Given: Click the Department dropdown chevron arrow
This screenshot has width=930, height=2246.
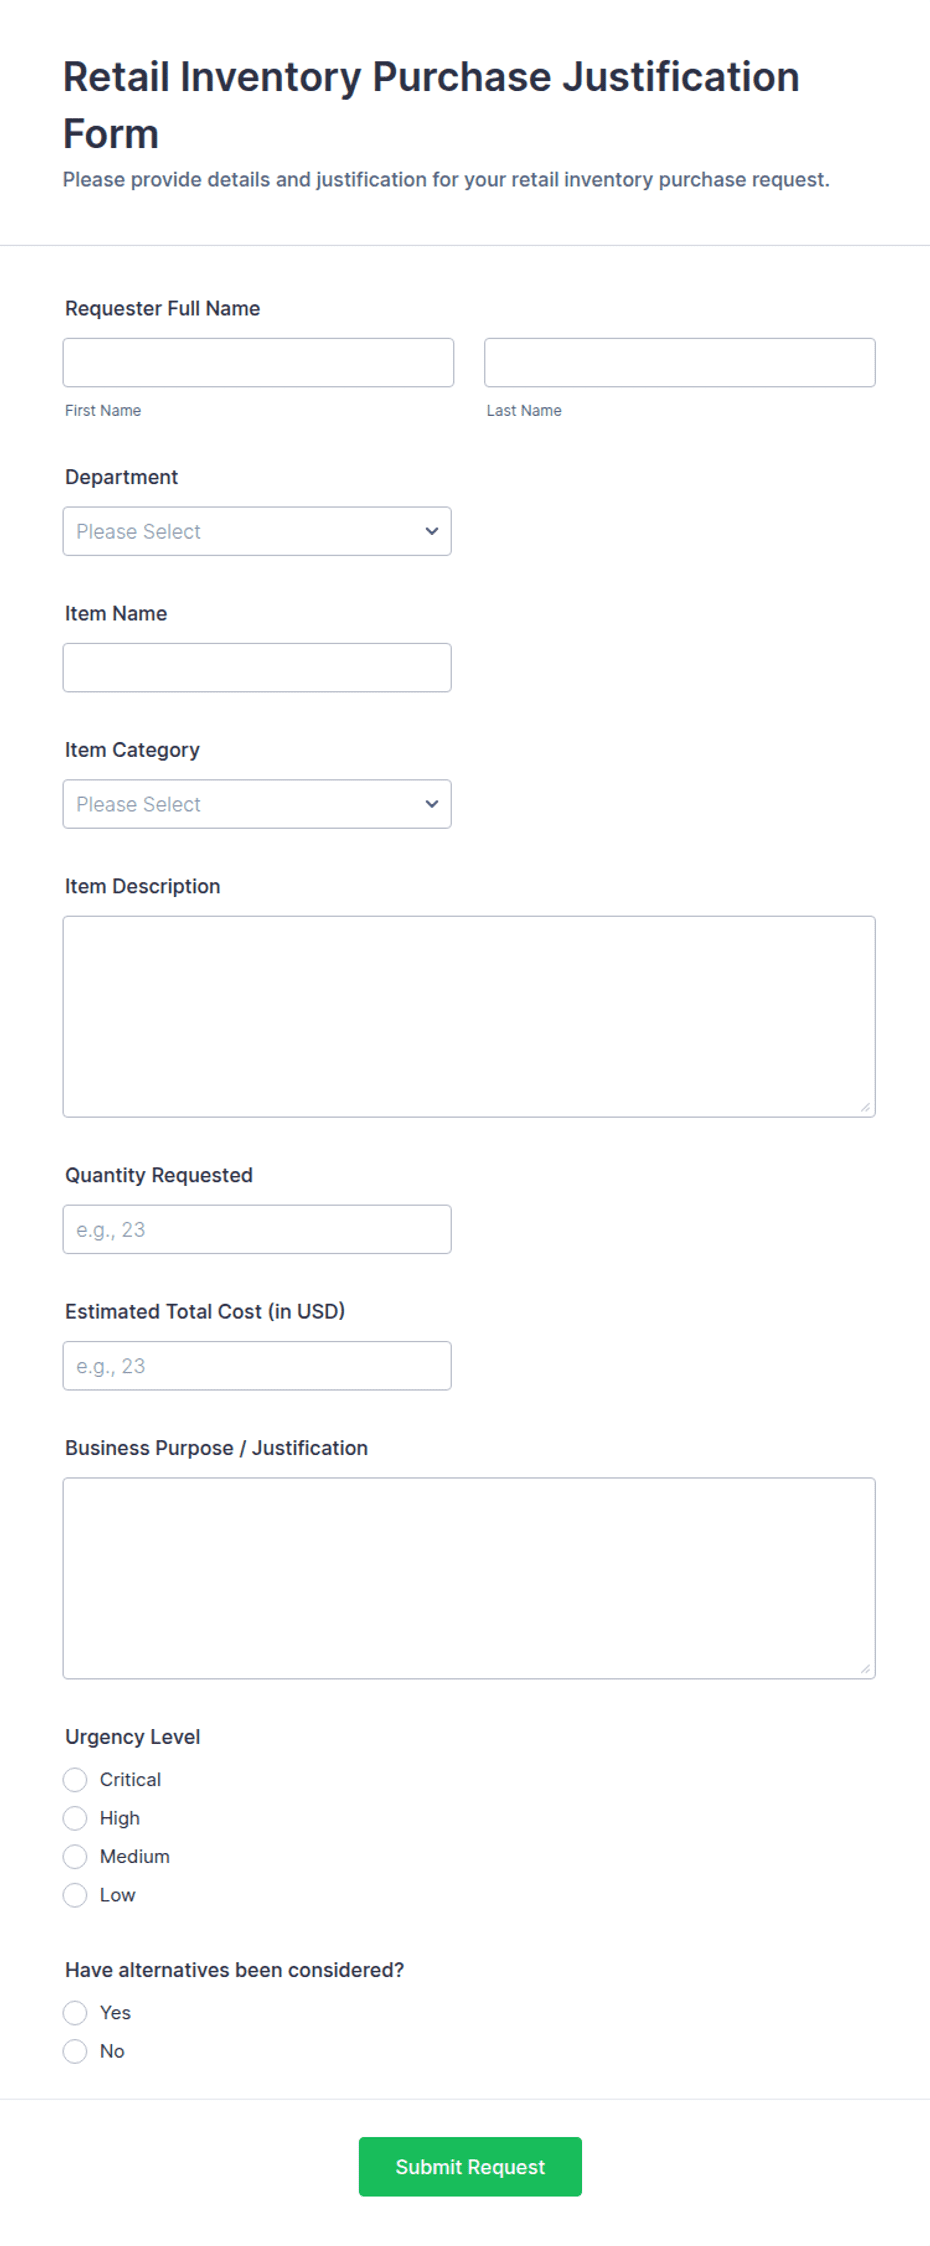Looking at the screenshot, I should (432, 531).
